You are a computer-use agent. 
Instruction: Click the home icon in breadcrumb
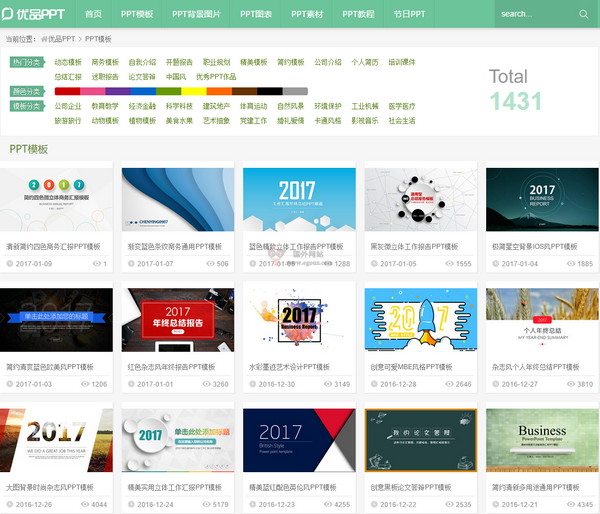(x=44, y=39)
